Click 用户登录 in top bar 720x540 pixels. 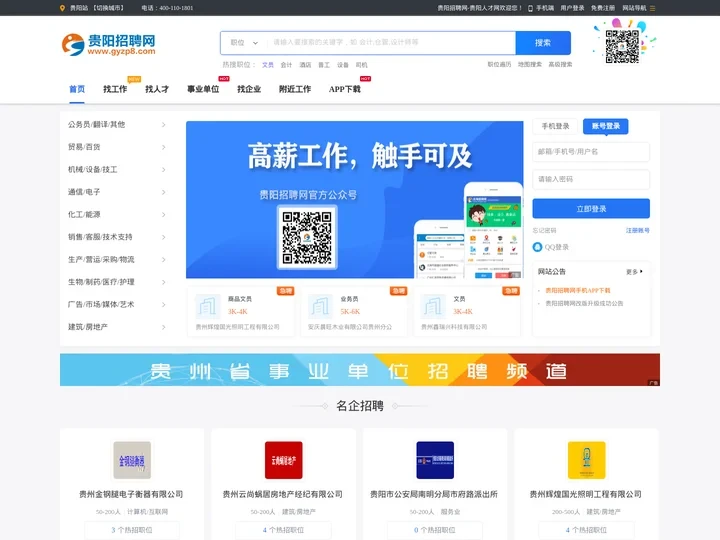coord(572,8)
